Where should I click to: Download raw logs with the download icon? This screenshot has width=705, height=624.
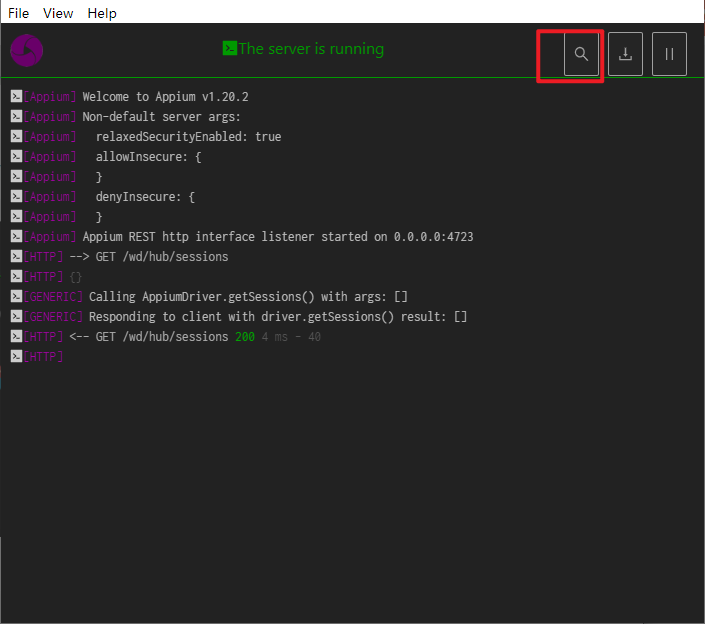(x=625, y=54)
